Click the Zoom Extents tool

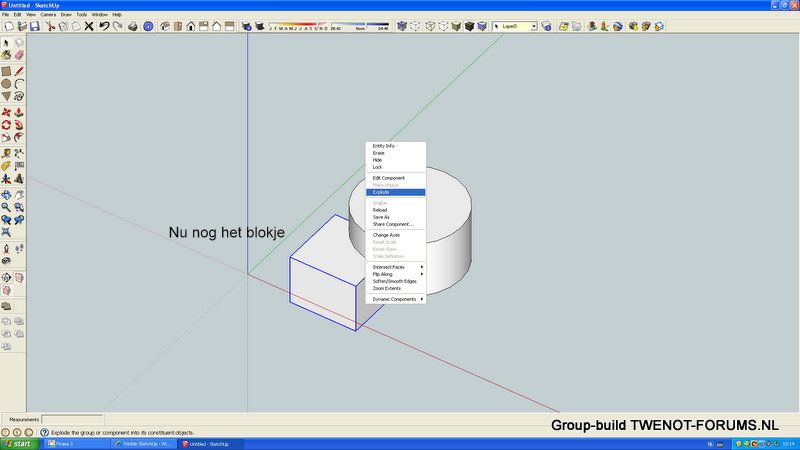(6, 232)
